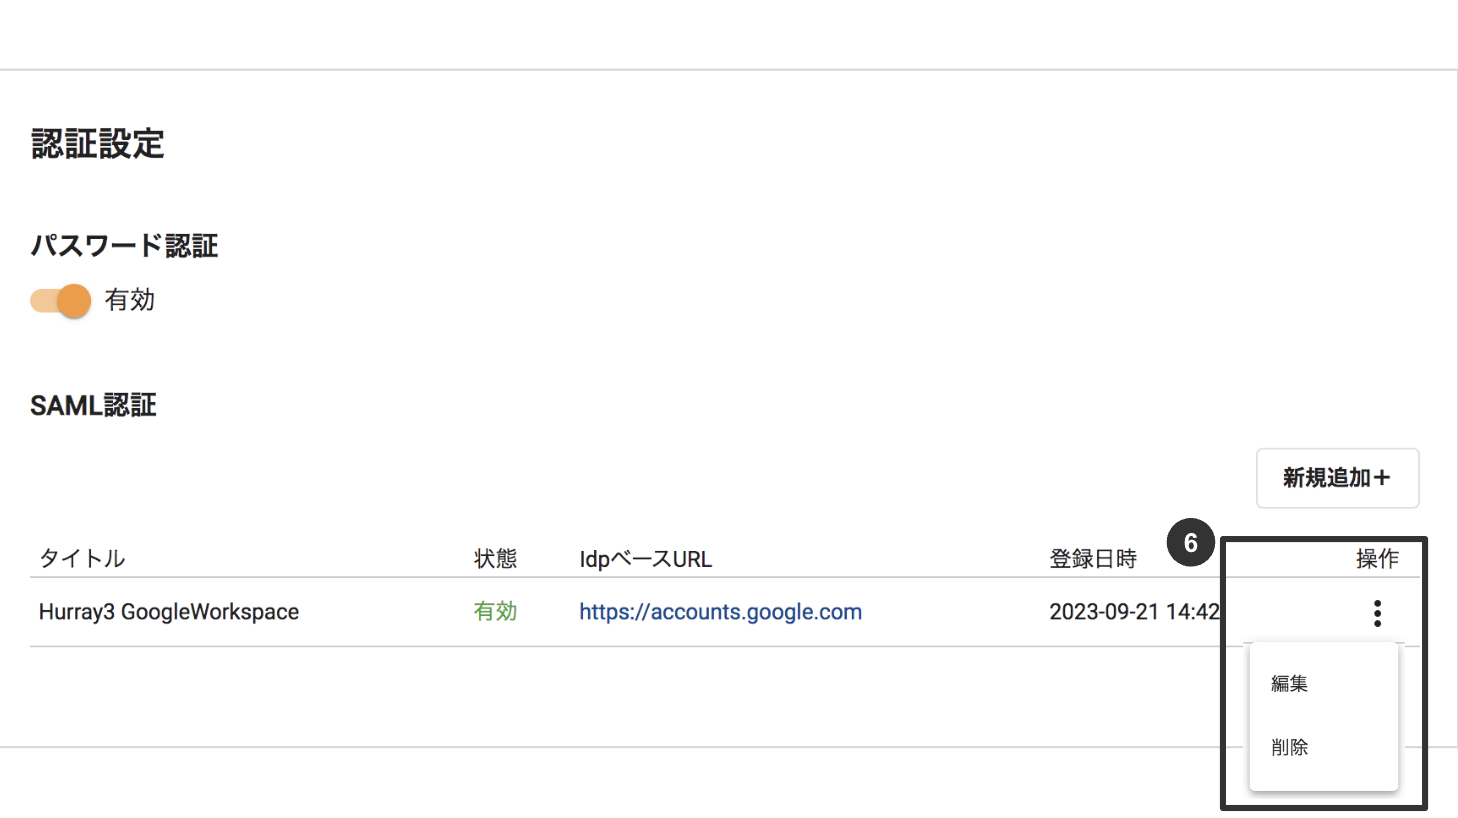Click the three-dot actions icon for Hurray3 GoogleWorkspace

(x=1377, y=612)
